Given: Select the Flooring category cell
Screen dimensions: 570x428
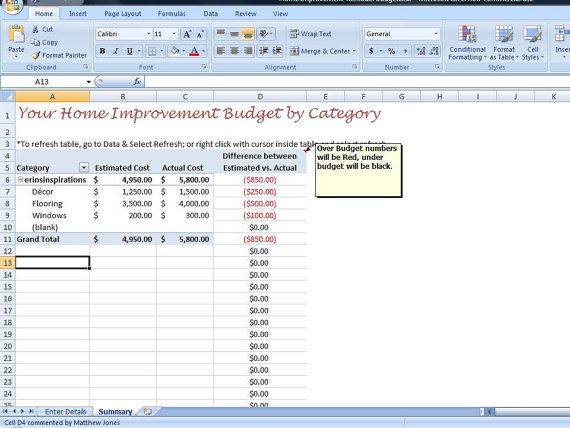Looking at the screenshot, I should point(52,203).
